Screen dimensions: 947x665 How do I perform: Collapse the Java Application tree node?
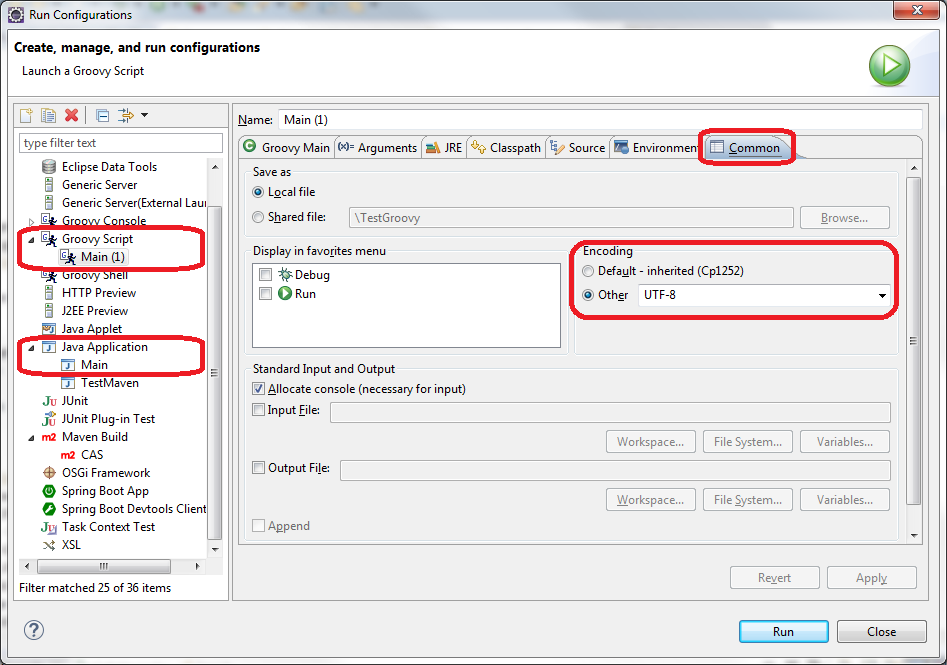pyautogui.click(x=31, y=348)
